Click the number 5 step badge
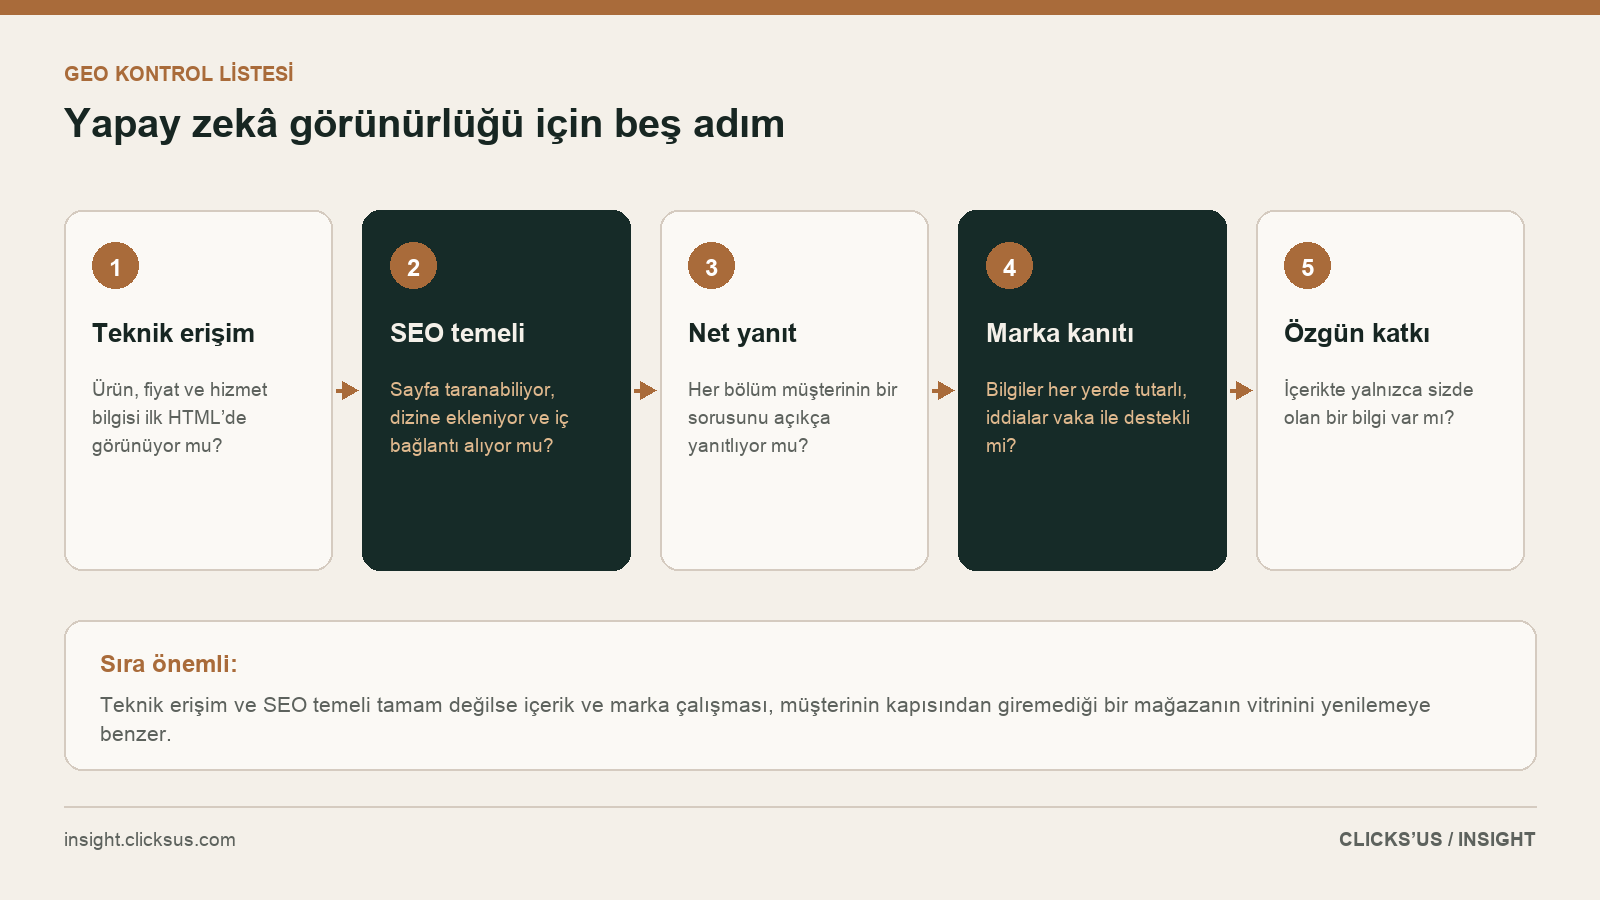The width and height of the screenshot is (1600, 900). tap(1307, 266)
